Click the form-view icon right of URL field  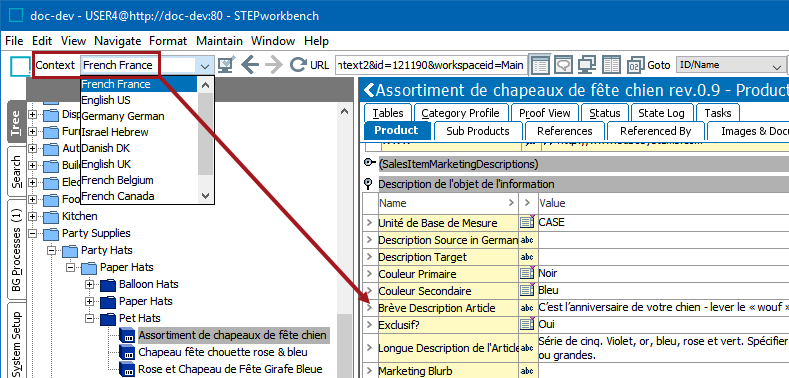click(540, 65)
